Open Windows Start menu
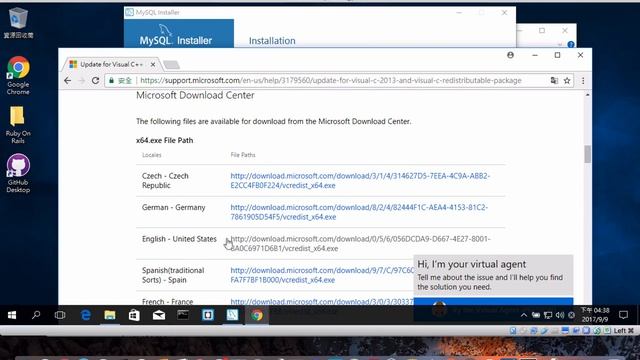Viewport: 640px width, 360px height. pyautogui.click(x=11, y=315)
